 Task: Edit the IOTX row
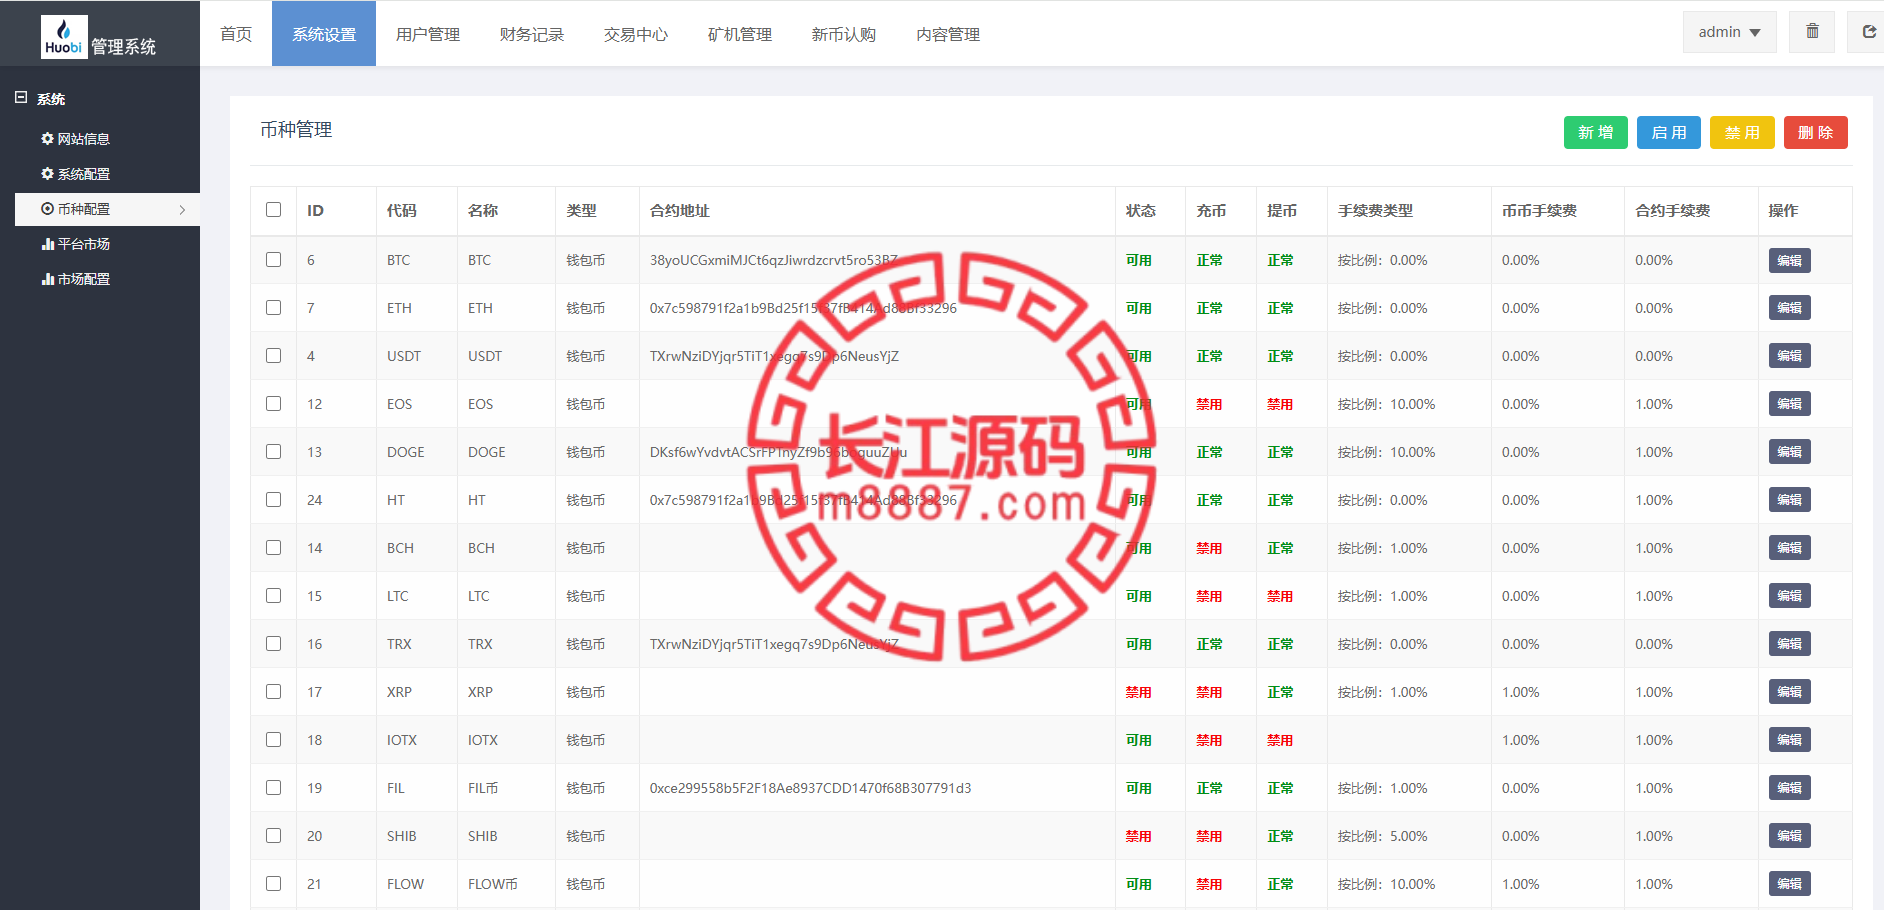pyautogui.click(x=1790, y=741)
